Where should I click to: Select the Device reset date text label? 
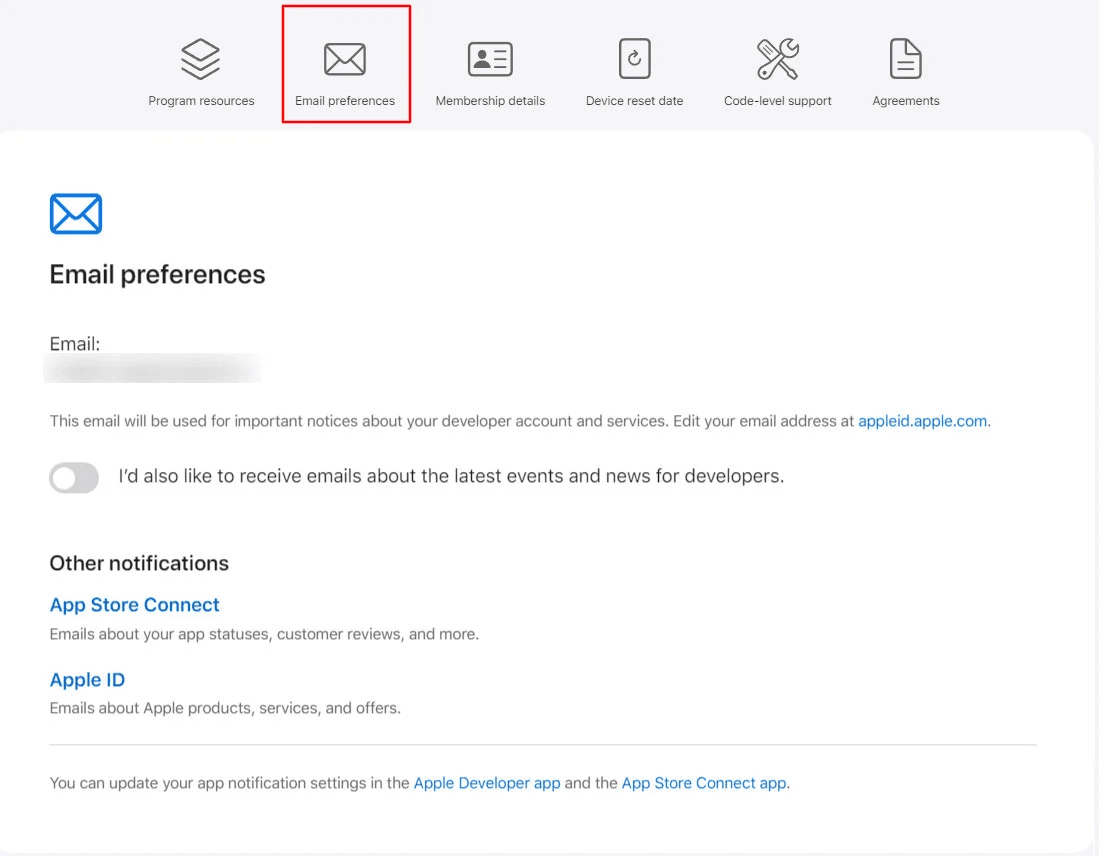[x=634, y=101]
